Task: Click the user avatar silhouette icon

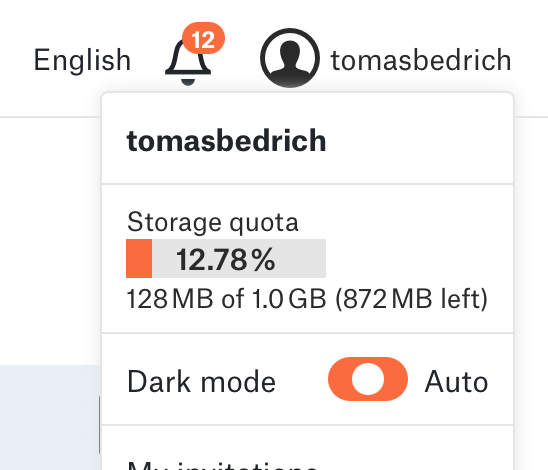Action: tap(290, 58)
